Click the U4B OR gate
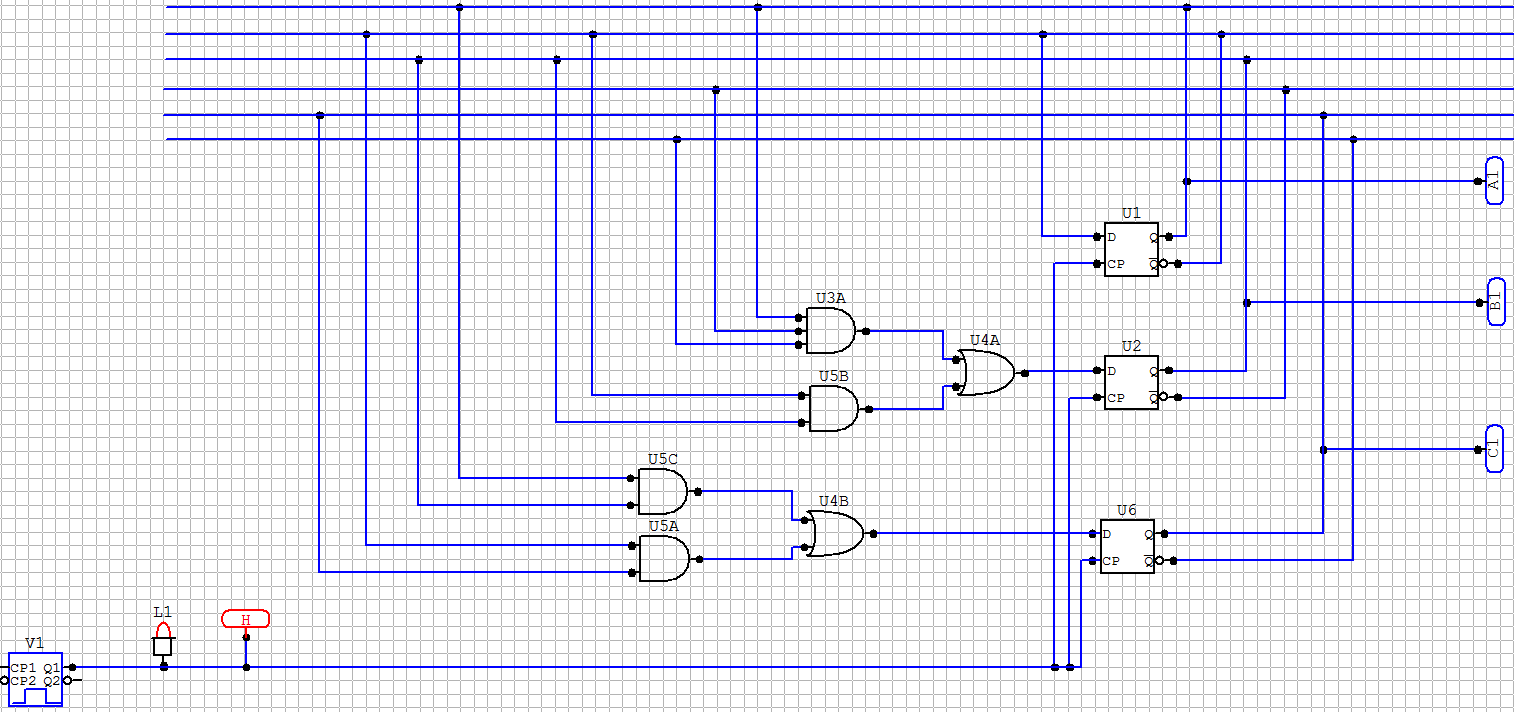1514x712 pixels. pyautogui.click(x=835, y=534)
